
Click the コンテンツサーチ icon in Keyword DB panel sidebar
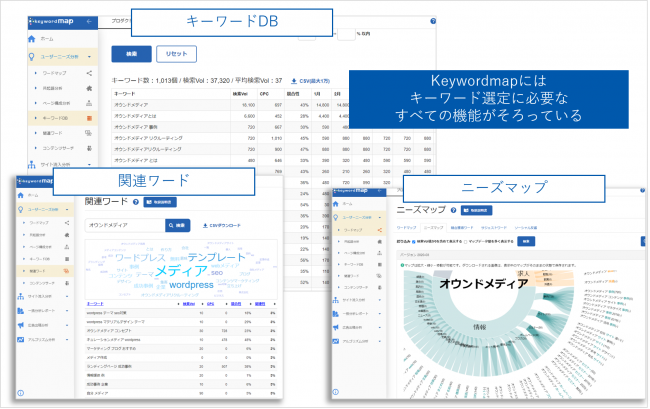point(89,148)
